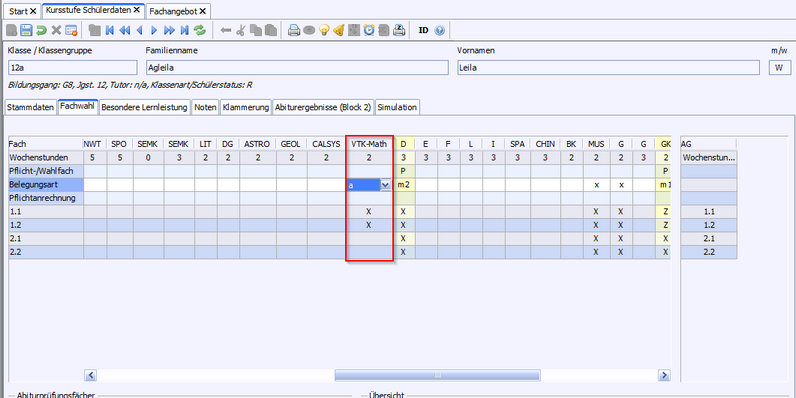Open the Abiturergebnisse (Block 2) tab
The image size is (796, 398).
323,107
